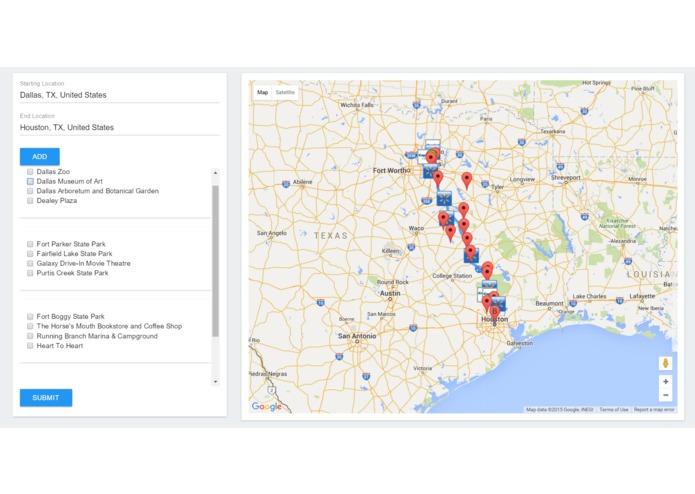Check the Dallas Zoo checkbox
Screen dimensions: 695x494
tap(30, 171)
